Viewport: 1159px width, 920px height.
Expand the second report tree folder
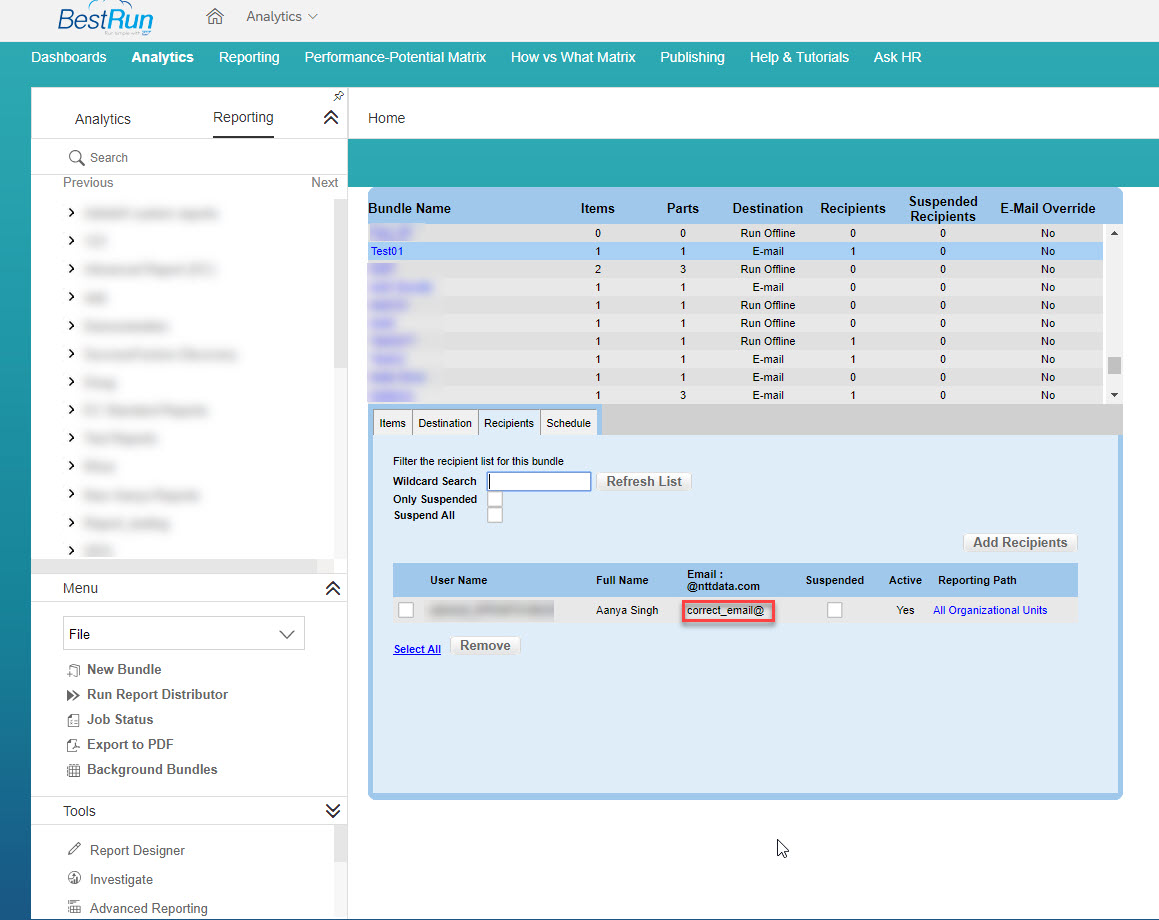click(x=71, y=241)
